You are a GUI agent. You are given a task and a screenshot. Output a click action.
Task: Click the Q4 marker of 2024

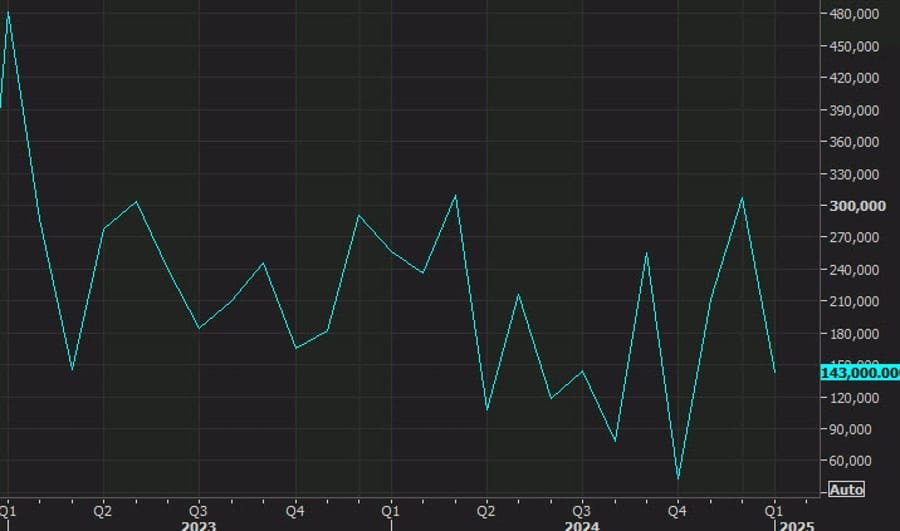coord(677,508)
